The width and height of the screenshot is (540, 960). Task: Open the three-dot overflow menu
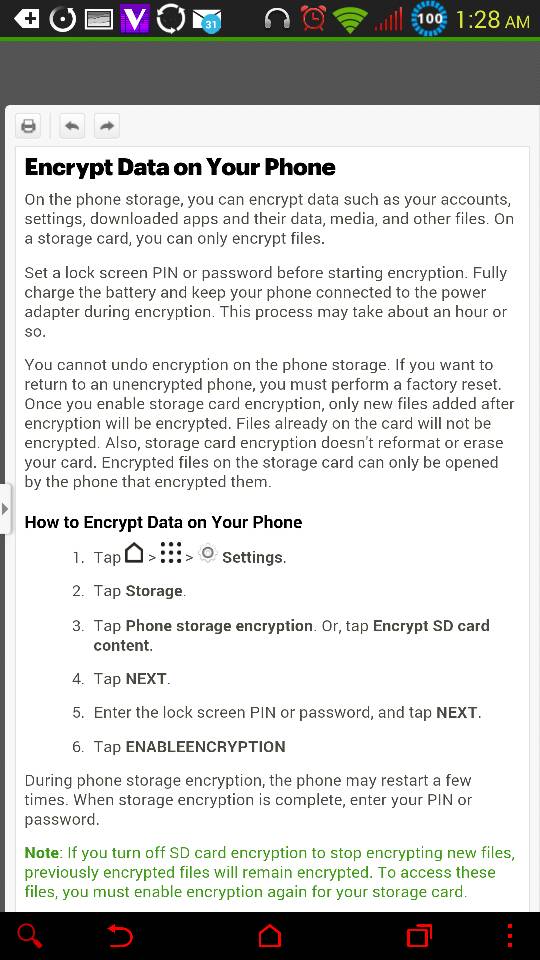[510, 936]
